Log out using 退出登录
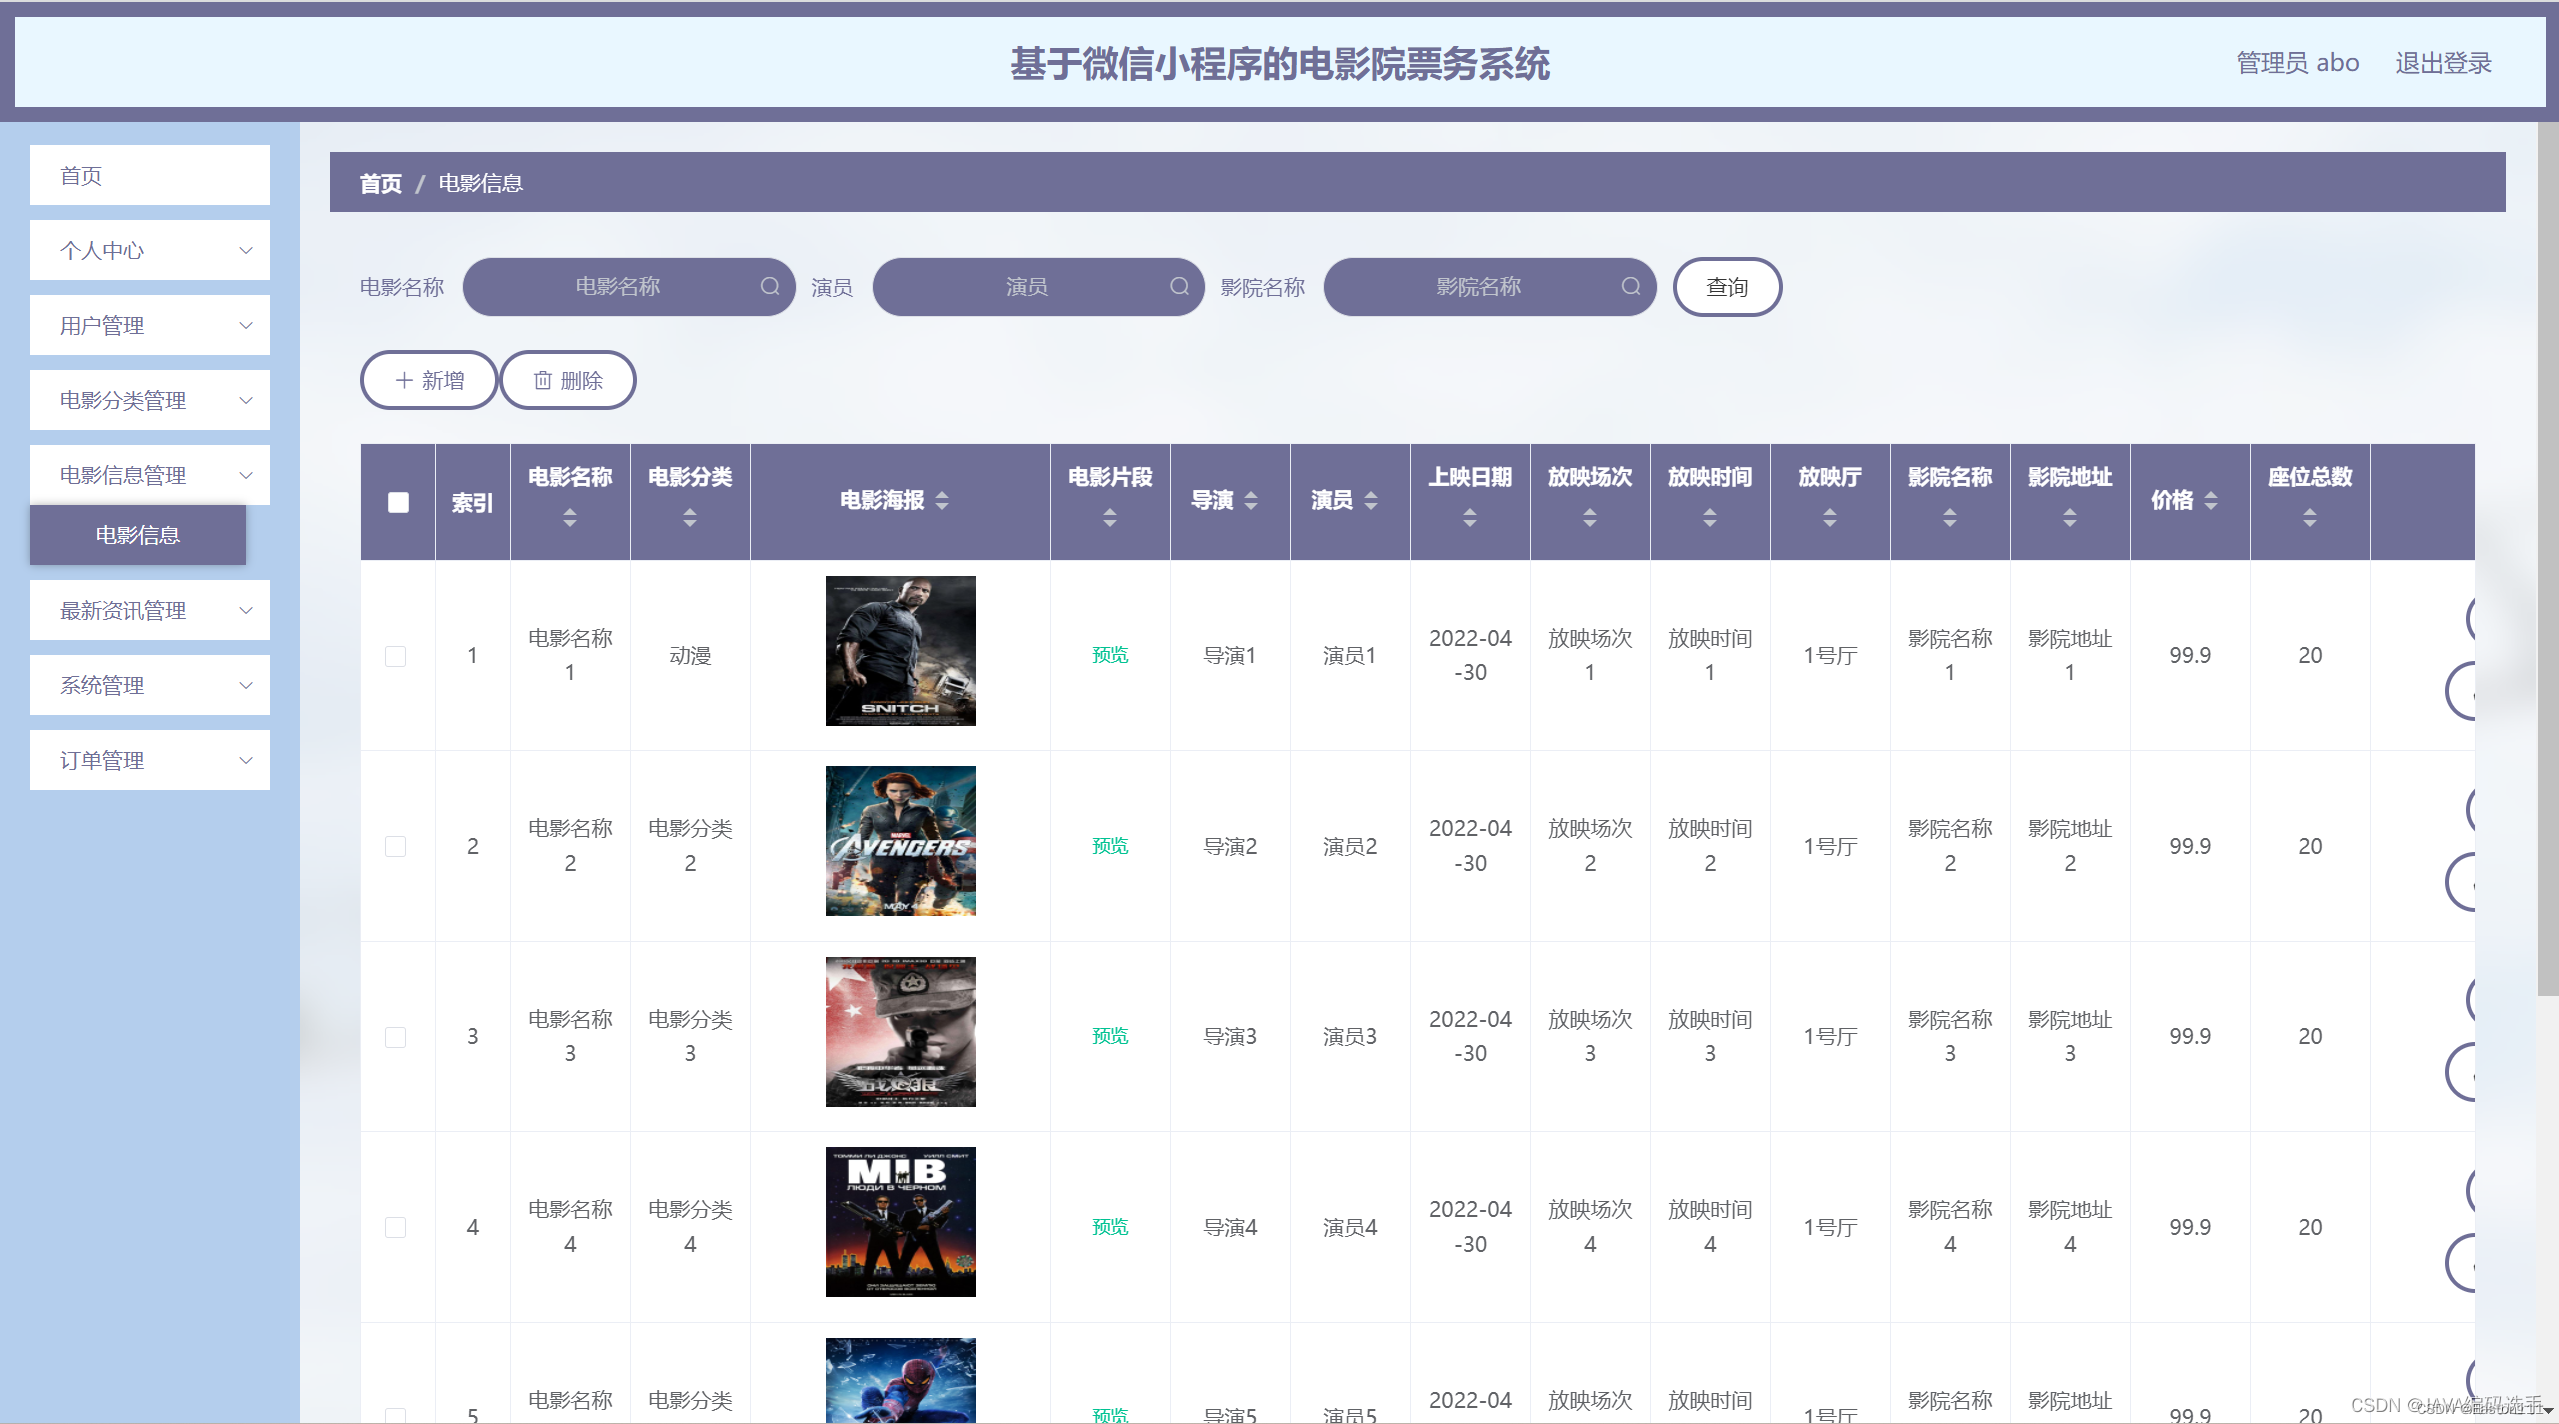The image size is (2559, 1424). (x=2443, y=63)
